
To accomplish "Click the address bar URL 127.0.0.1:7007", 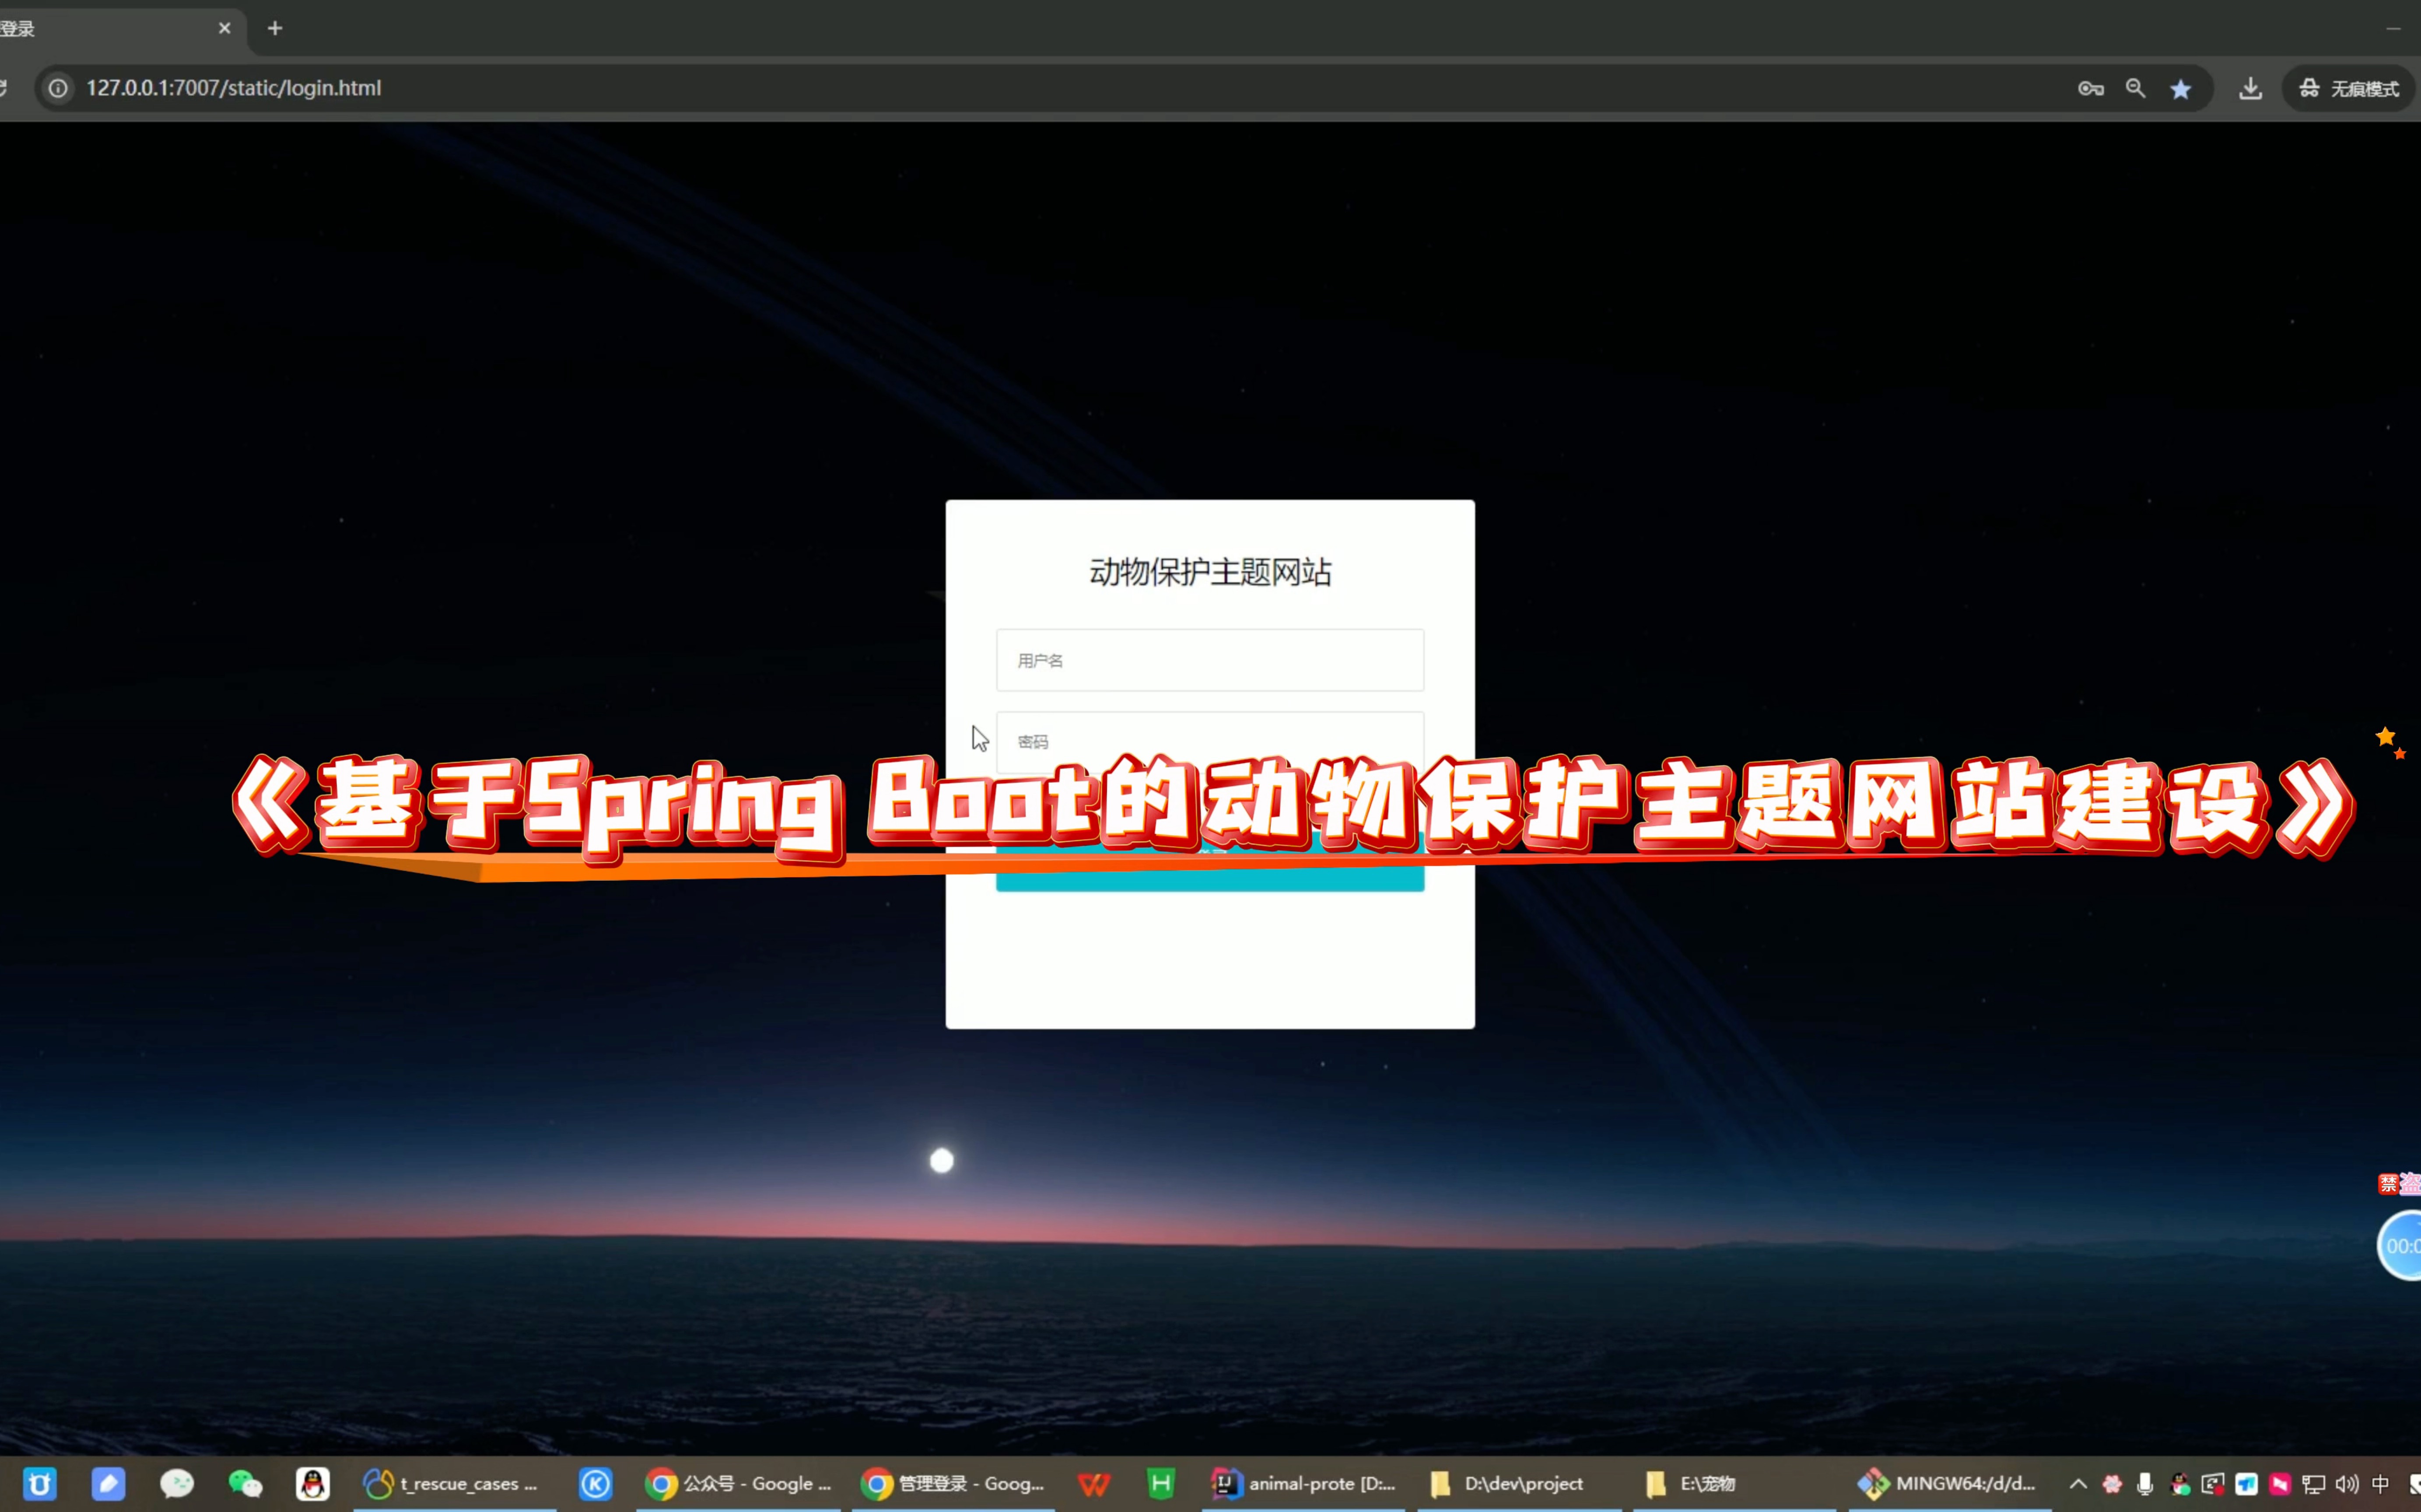I will (233, 88).
